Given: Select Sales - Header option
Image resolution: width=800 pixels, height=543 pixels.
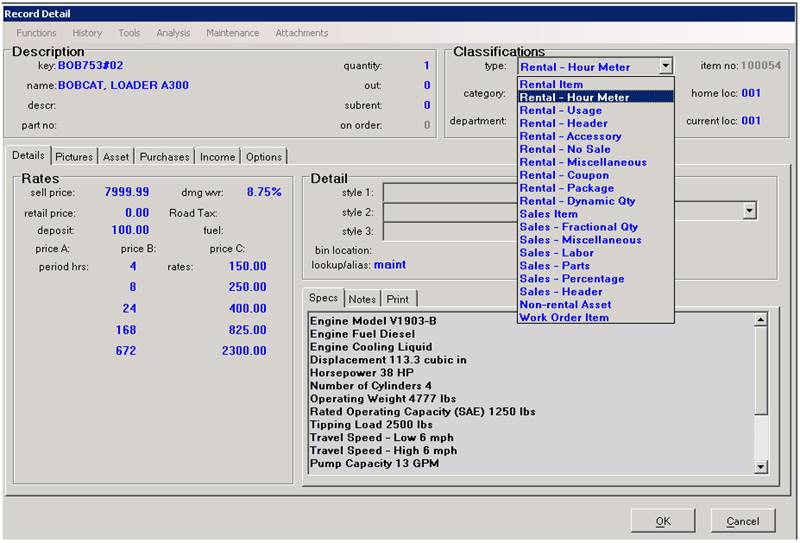Looking at the screenshot, I should coord(595,291).
